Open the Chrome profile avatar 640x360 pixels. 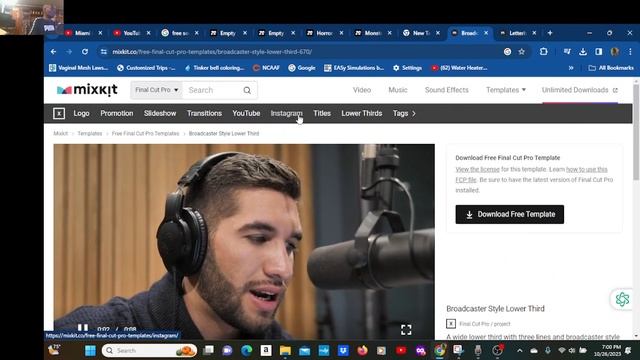point(615,51)
